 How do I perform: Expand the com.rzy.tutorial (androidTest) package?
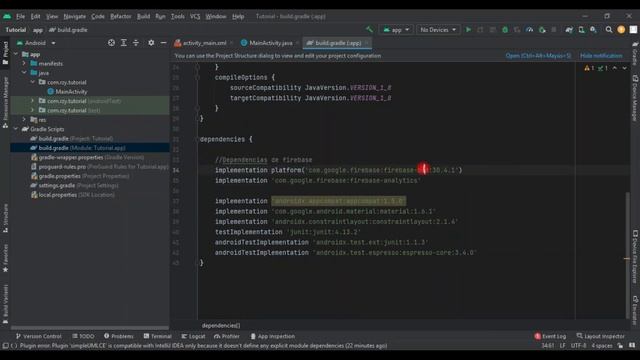click(33, 100)
